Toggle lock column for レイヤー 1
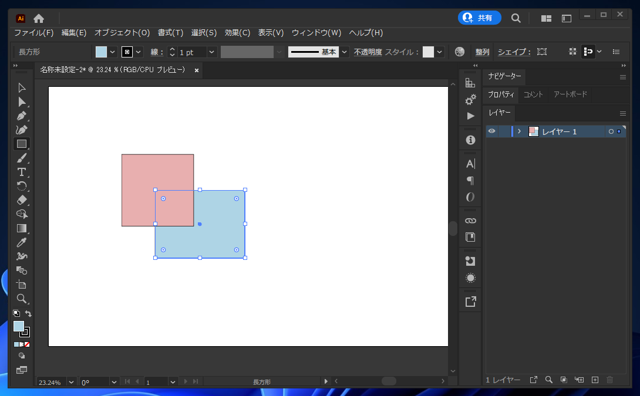The height and width of the screenshot is (396, 640). (504, 131)
